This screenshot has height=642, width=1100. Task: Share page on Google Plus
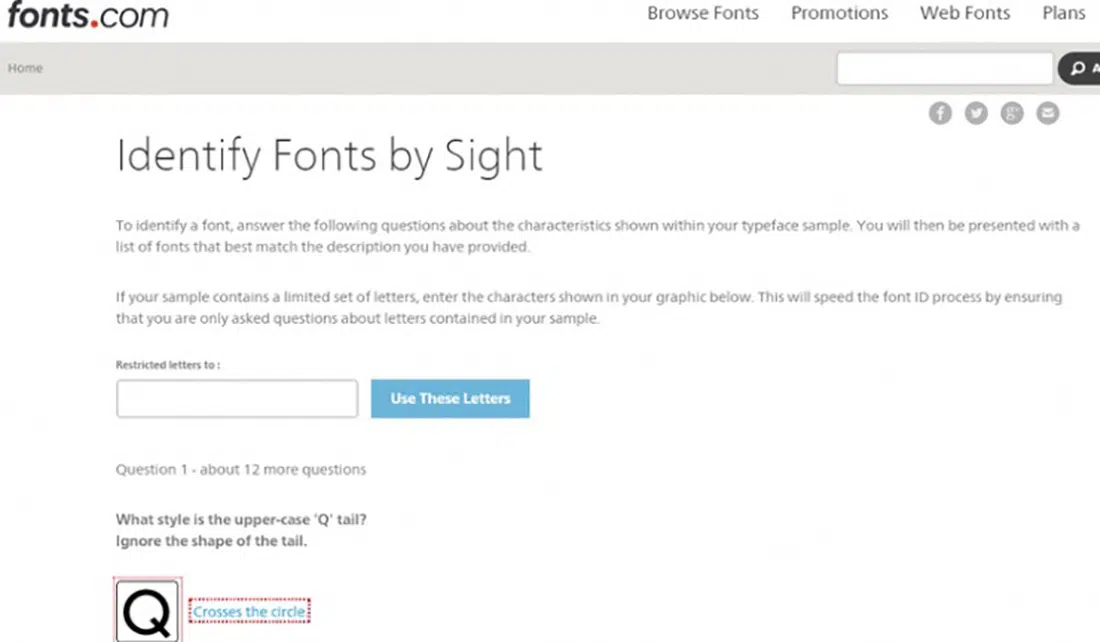(x=1012, y=113)
